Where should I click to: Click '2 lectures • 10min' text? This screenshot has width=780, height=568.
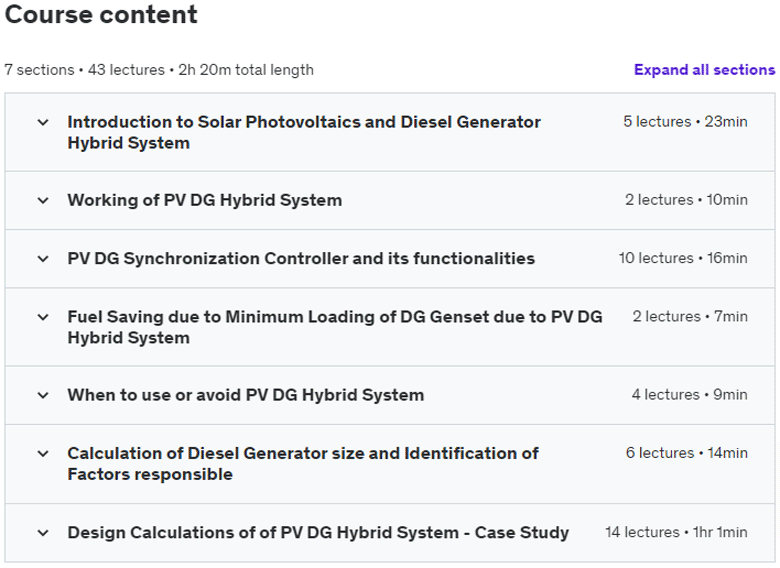point(686,199)
